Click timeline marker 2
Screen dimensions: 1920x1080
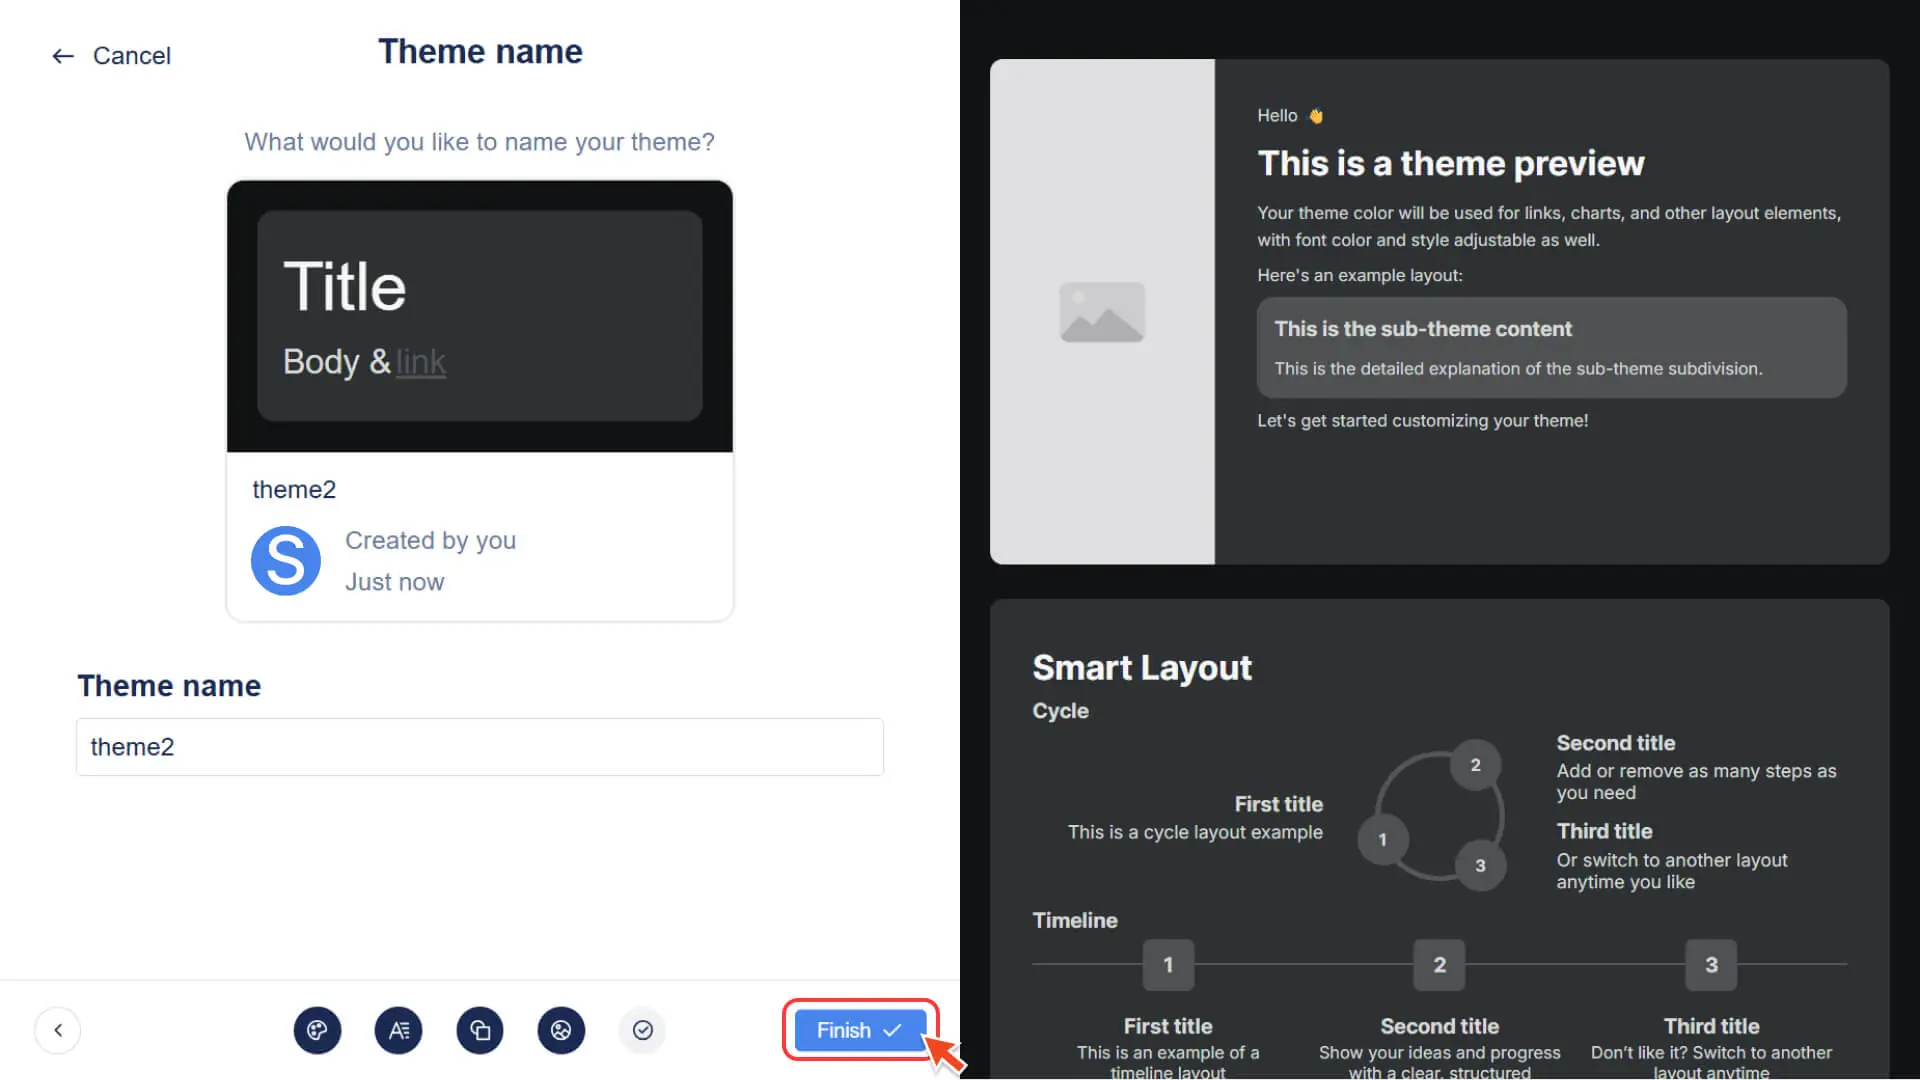click(1440, 965)
